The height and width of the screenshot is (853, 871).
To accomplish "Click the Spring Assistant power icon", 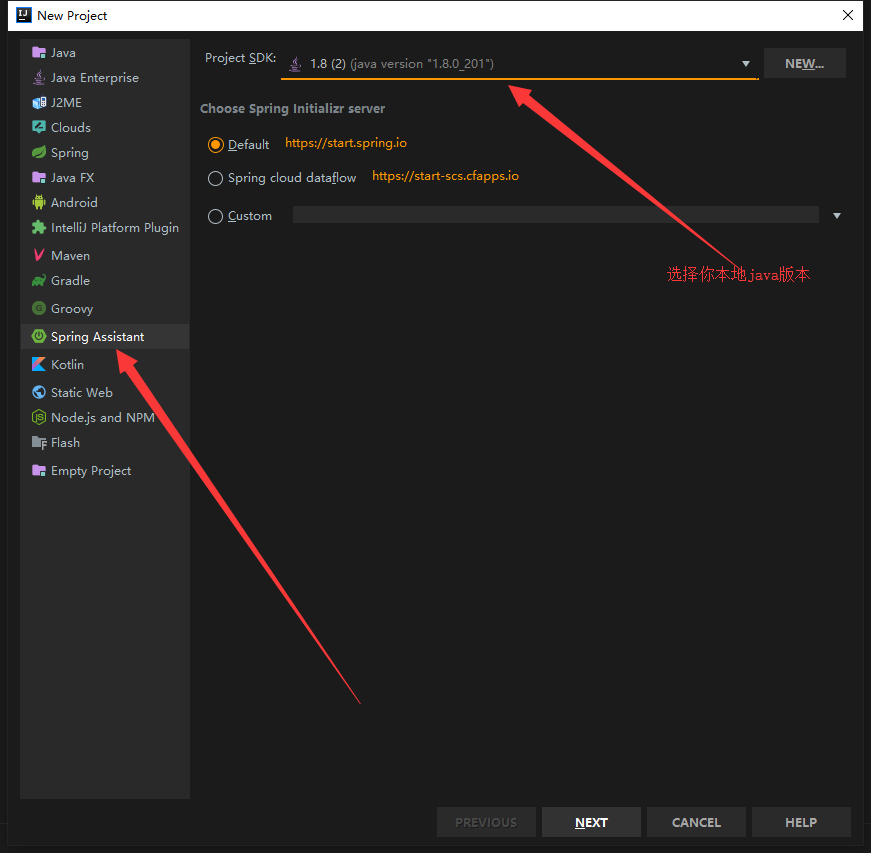I will 38,336.
